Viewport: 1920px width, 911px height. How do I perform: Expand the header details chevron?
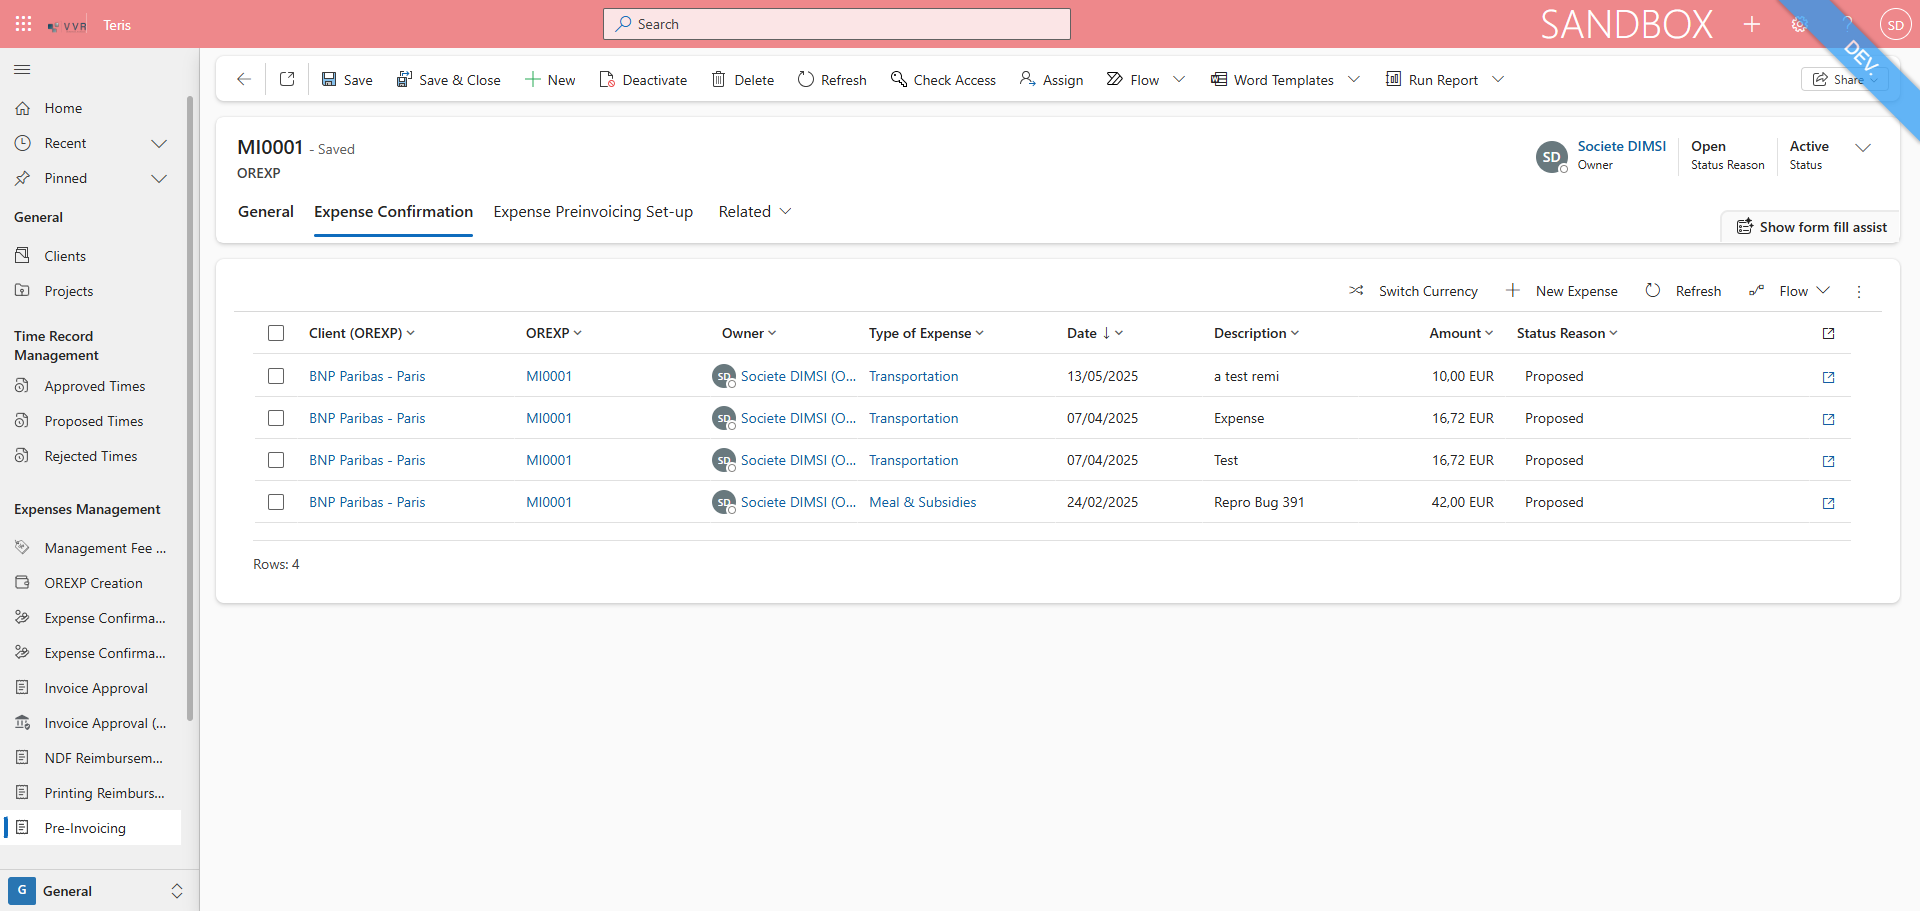(1863, 147)
